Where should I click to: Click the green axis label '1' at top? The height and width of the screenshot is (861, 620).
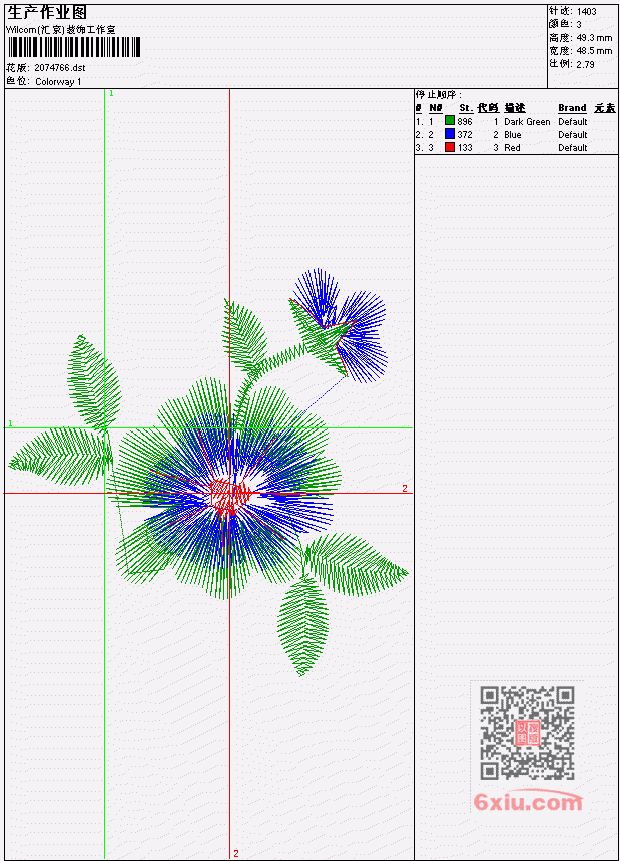coord(111,93)
